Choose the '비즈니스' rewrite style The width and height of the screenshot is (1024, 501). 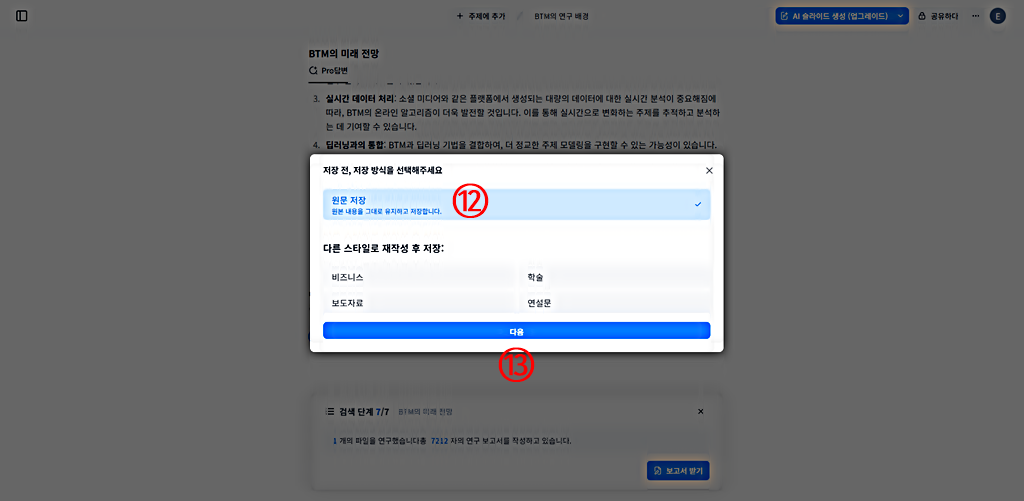(418, 277)
